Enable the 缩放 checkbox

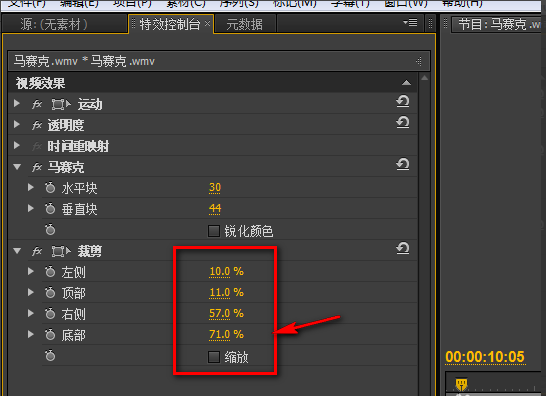213,357
